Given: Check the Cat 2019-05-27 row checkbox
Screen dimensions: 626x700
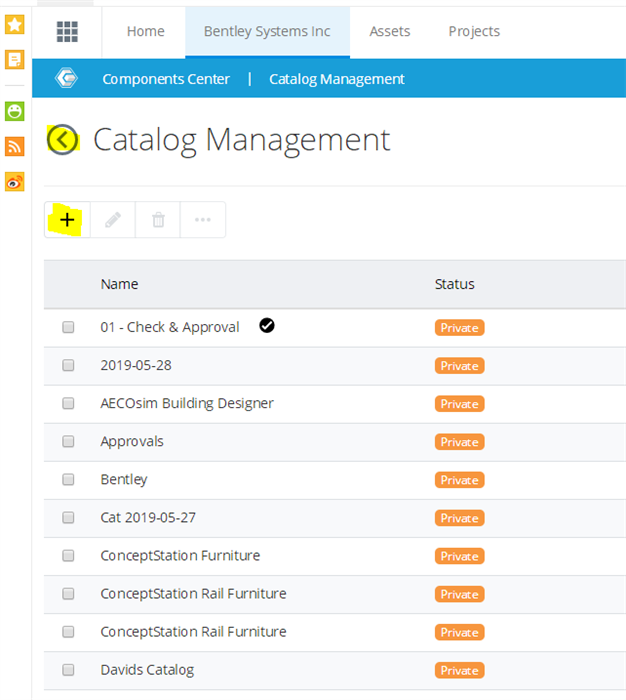Looking at the screenshot, I should click(68, 517).
